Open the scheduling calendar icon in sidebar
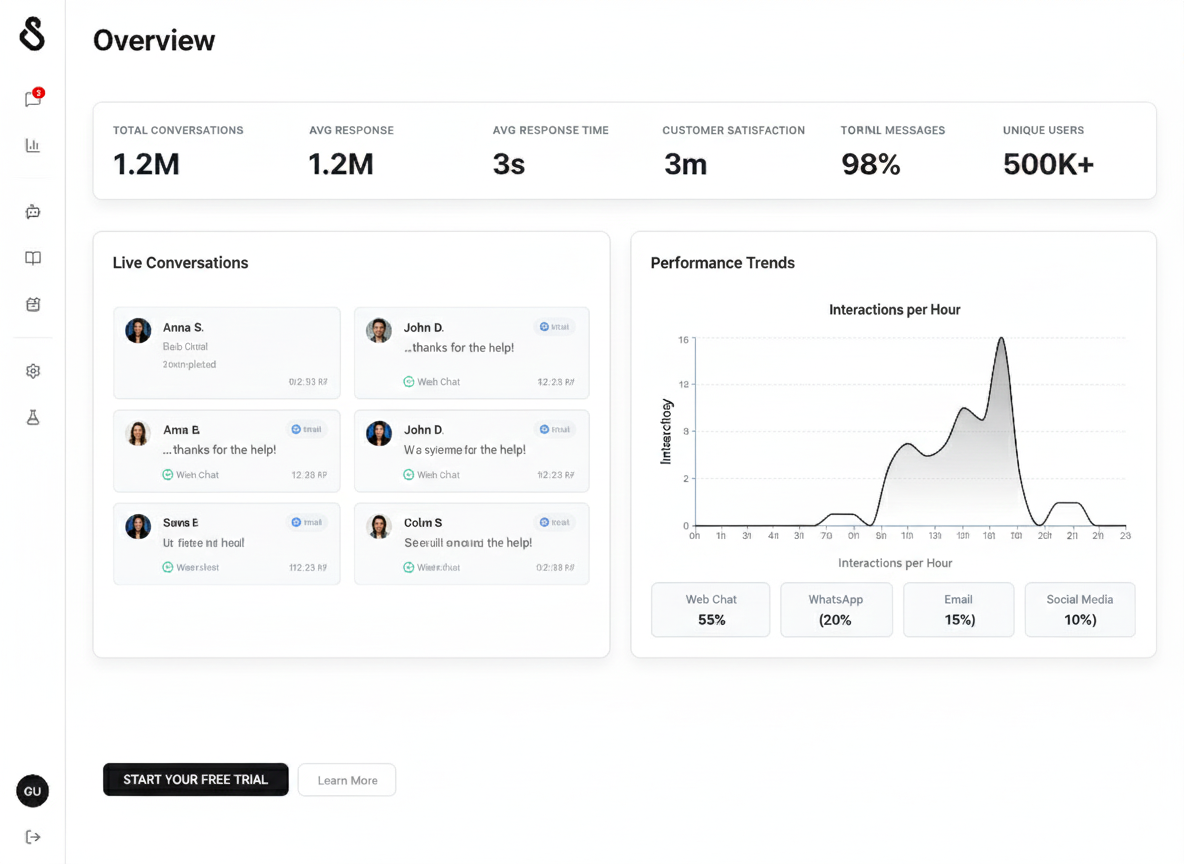 32,305
